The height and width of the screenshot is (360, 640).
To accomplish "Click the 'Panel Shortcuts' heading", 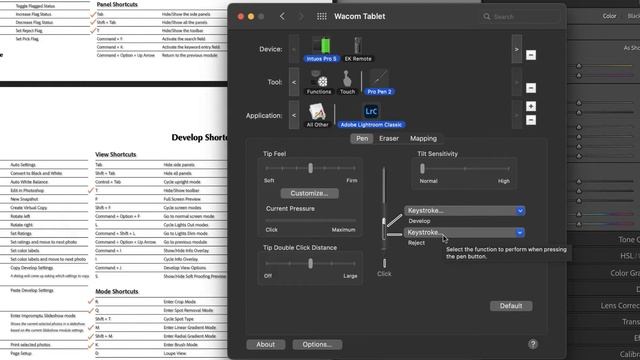I will (x=117, y=4).
